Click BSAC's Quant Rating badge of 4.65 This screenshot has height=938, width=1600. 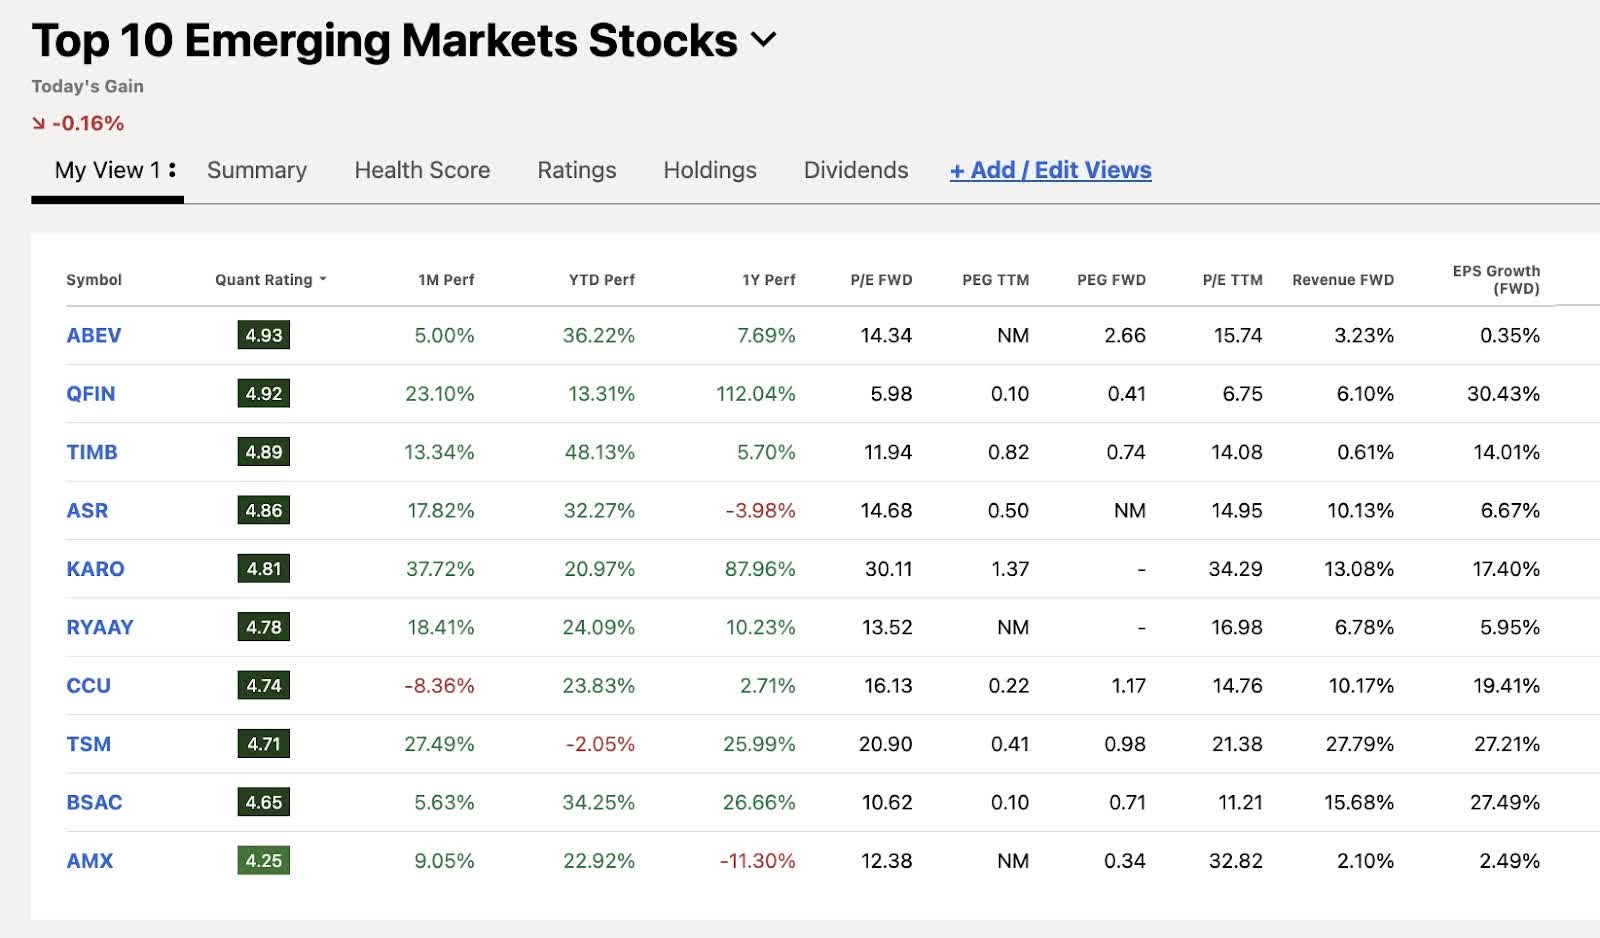click(x=263, y=802)
